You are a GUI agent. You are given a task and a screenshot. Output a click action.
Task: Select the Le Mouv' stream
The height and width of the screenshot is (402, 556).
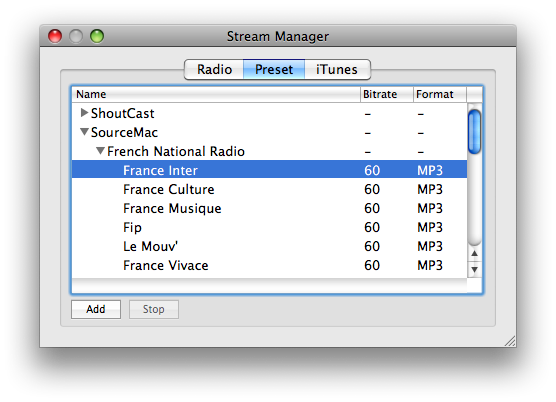(x=269, y=246)
